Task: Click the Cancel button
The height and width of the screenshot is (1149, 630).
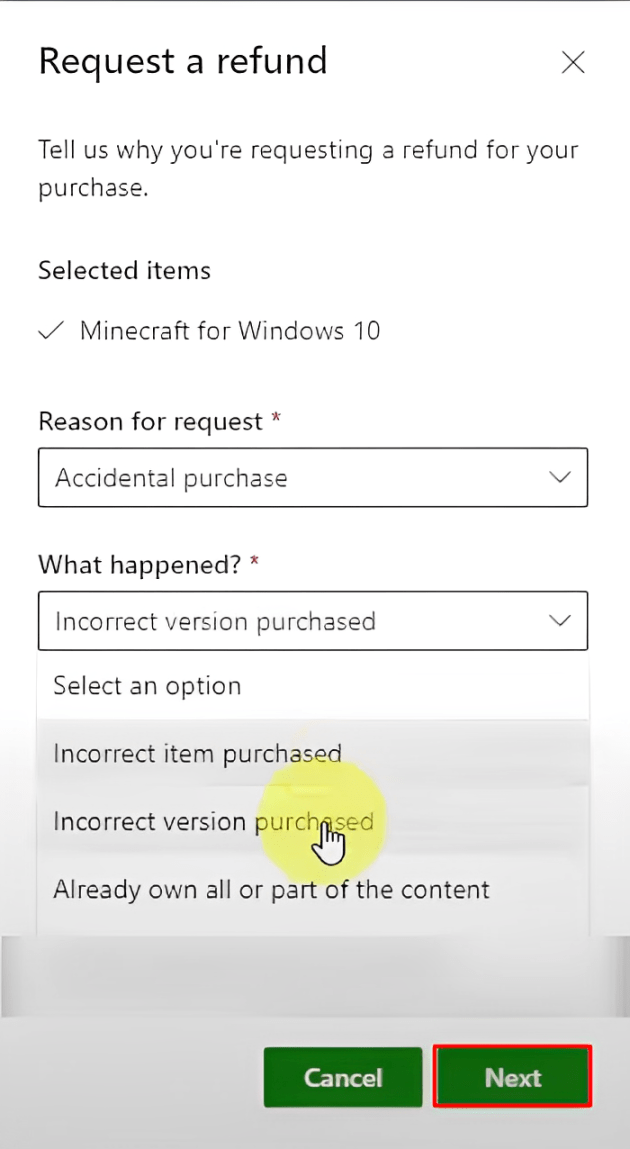Action: (x=343, y=1077)
